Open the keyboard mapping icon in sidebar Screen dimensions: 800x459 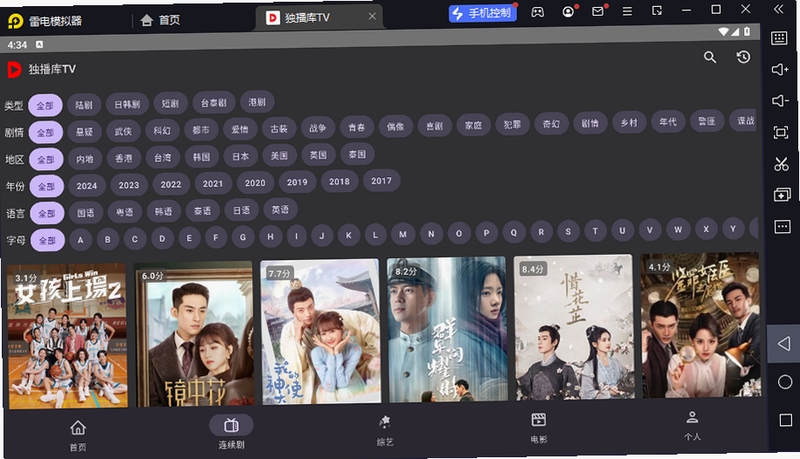click(x=779, y=38)
